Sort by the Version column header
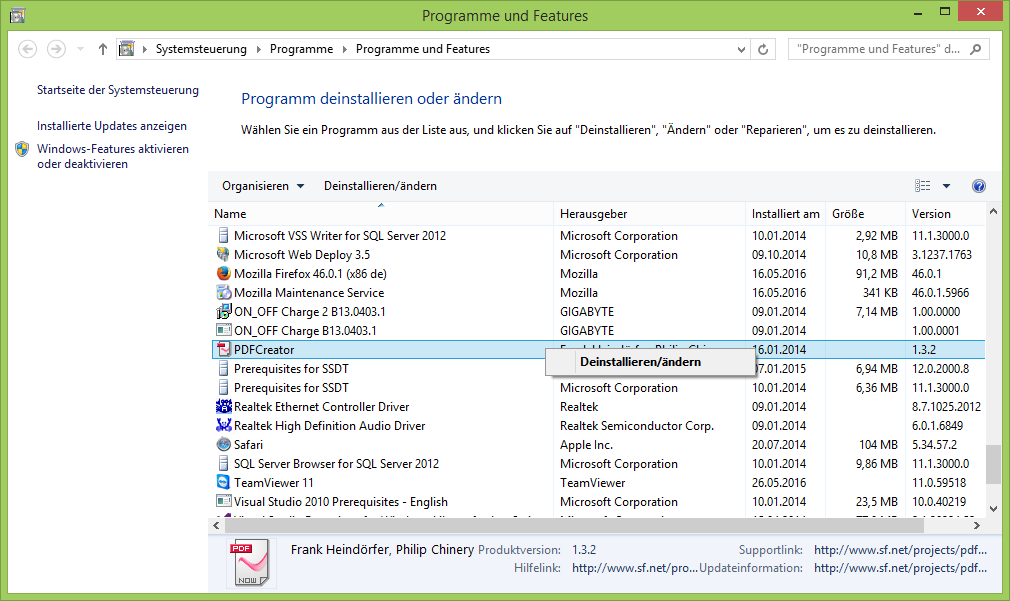Viewport: 1010px width, 601px height. pos(946,214)
